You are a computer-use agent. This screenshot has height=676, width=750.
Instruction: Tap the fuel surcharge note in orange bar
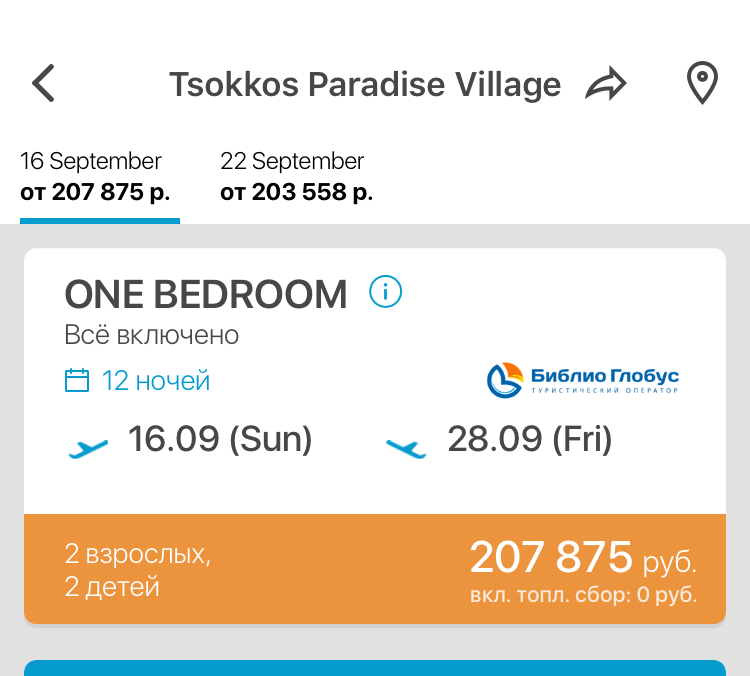[x=583, y=595]
